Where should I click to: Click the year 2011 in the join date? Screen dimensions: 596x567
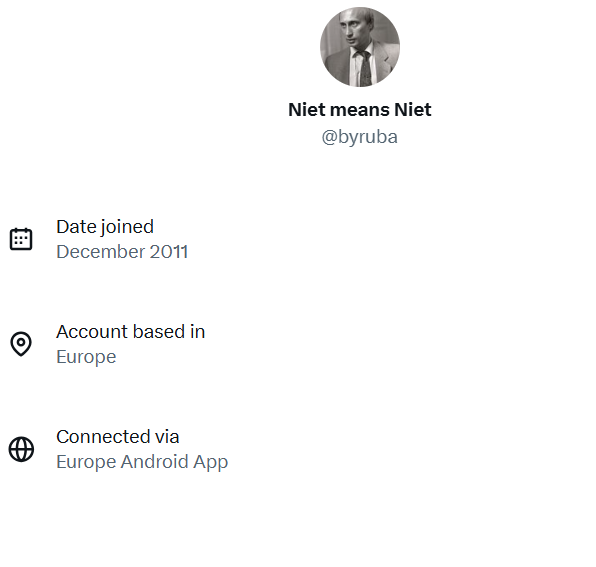point(169,252)
